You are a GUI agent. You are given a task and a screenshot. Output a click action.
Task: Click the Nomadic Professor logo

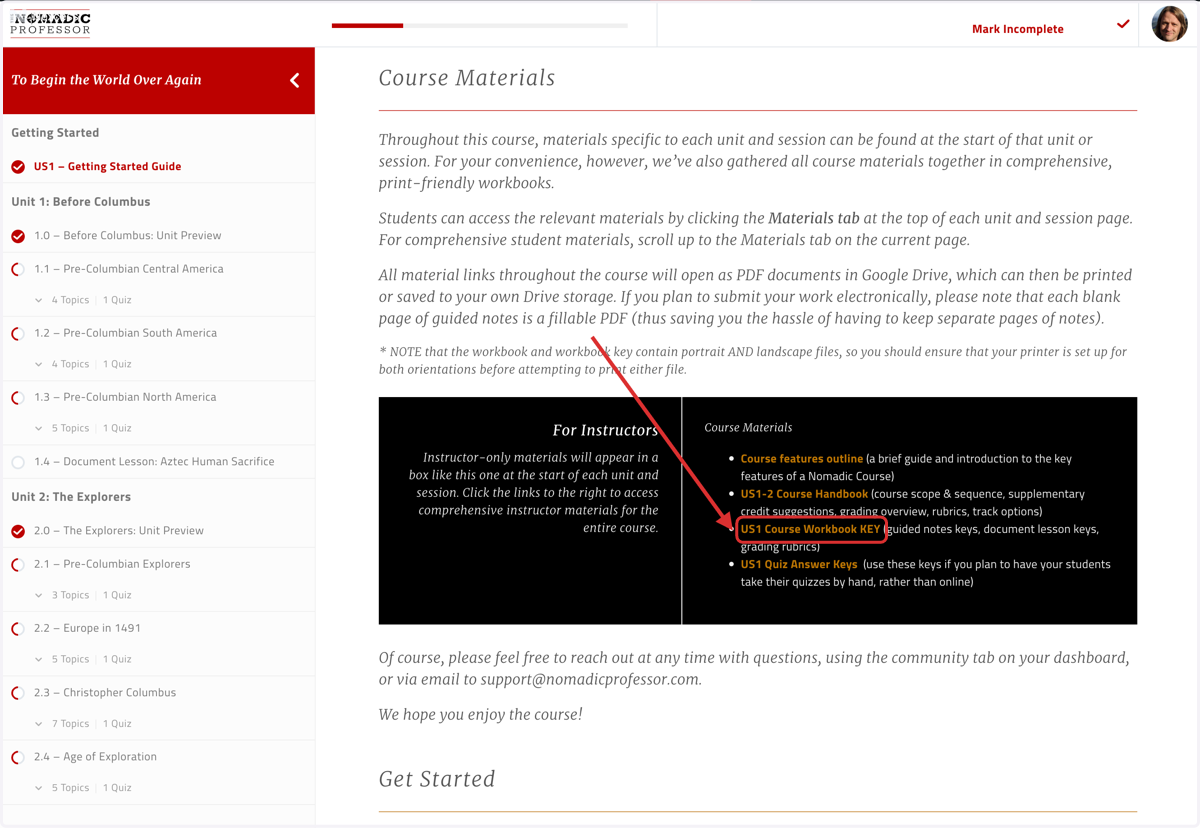[x=50, y=24]
